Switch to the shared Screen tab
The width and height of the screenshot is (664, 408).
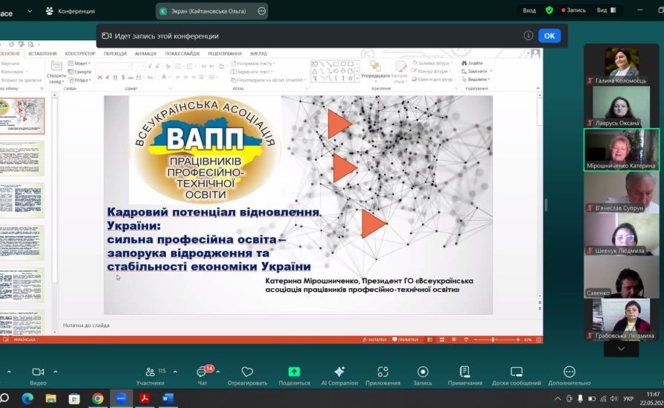(x=212, y=11)
